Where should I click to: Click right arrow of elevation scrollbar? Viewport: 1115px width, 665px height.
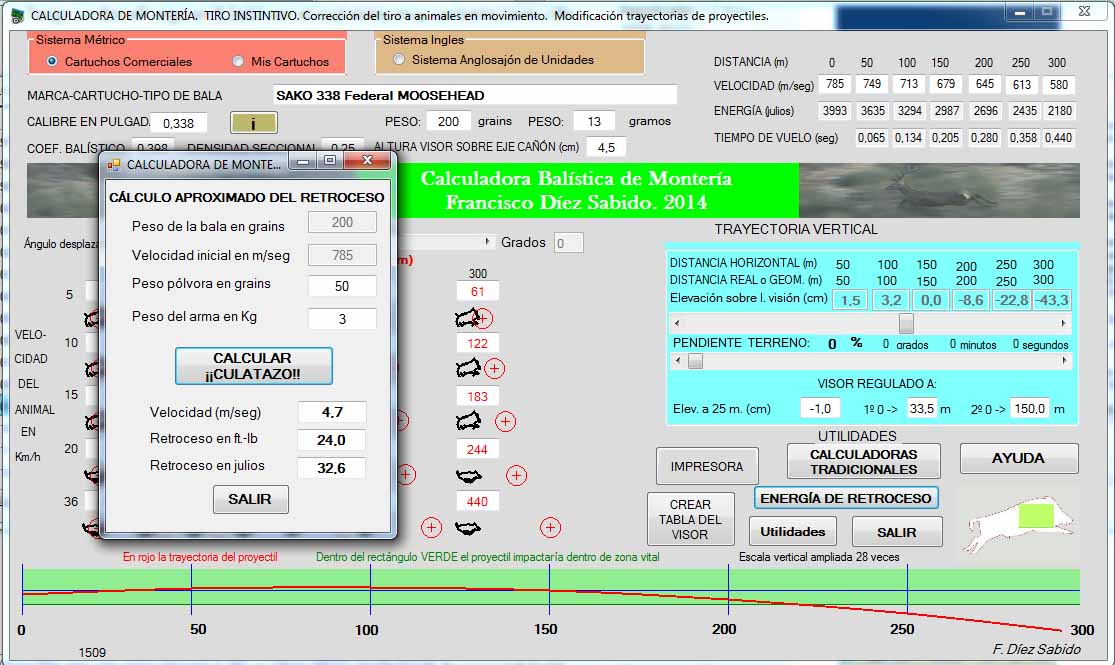click(x=1064, y=324)
